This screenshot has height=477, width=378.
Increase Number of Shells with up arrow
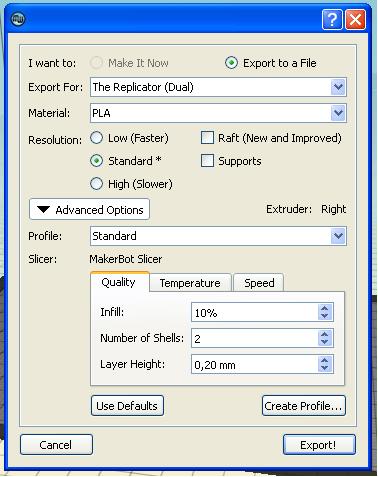click(325, 334)
